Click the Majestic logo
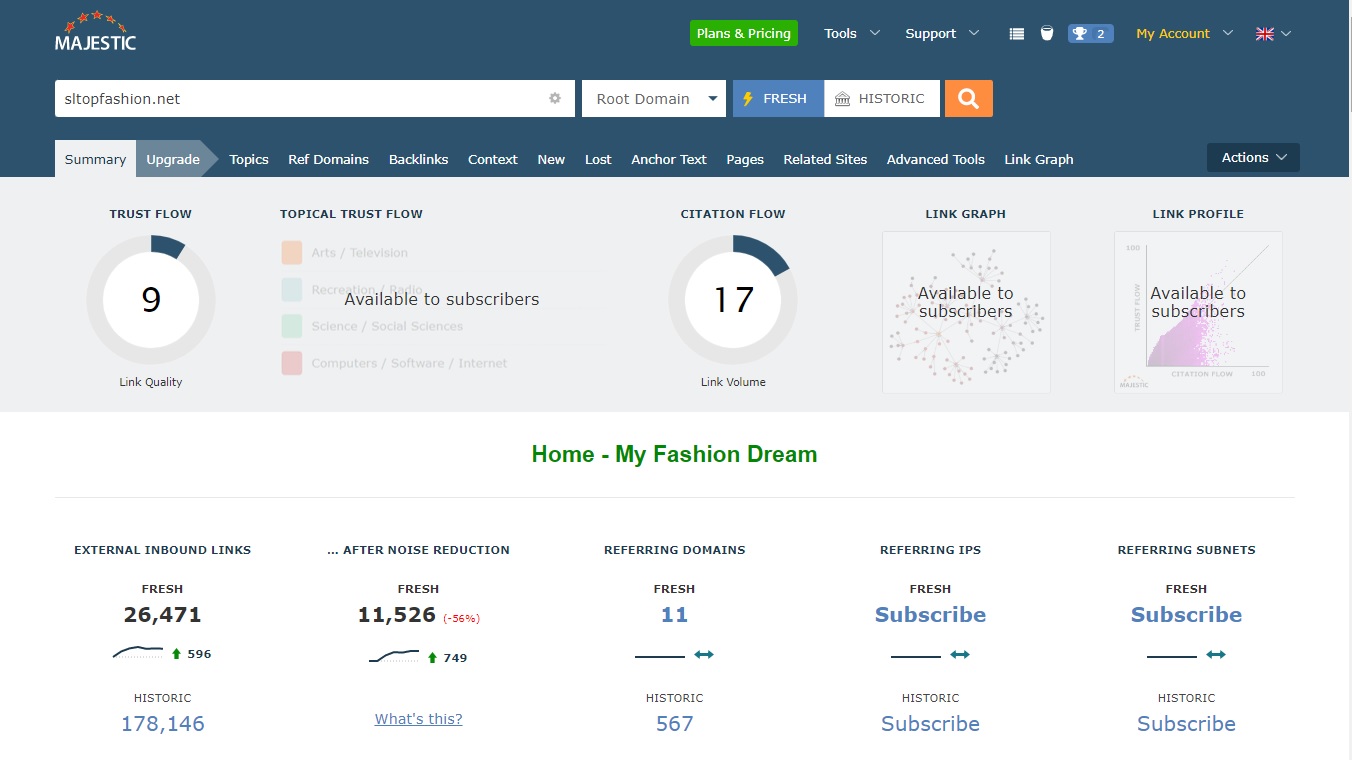The width and height of the screenshot is (1352, 760). [95, 31]
